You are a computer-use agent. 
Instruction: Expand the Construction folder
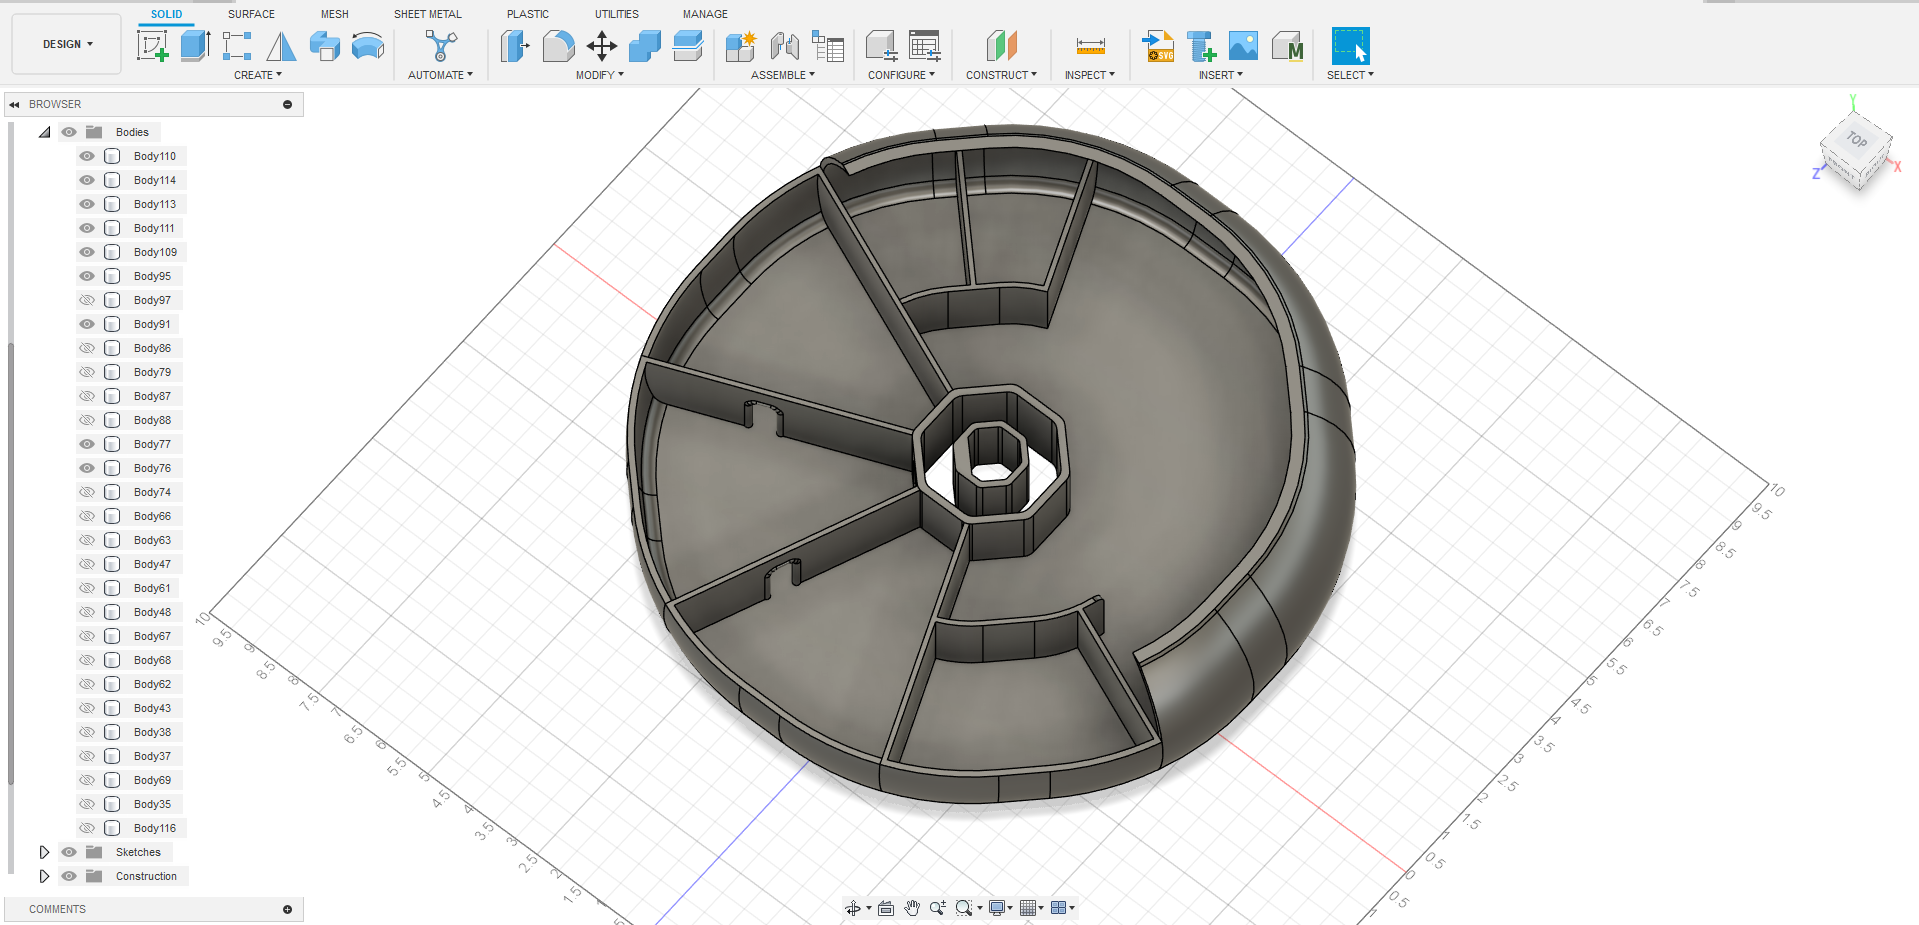44,876
